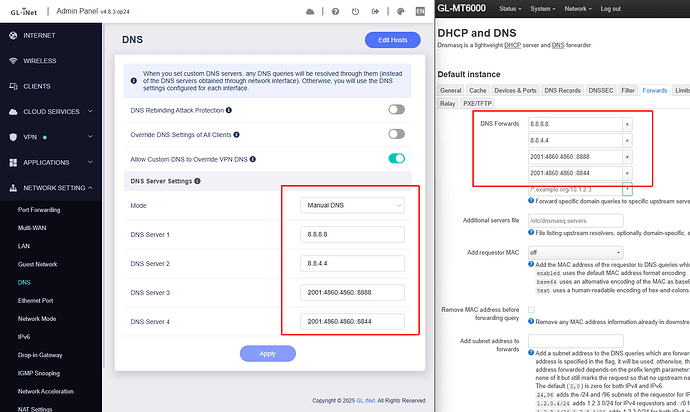This screenshot has width=690, height=412.
Task: Switch to the DNSSEC tab
Action: [600, 90]
